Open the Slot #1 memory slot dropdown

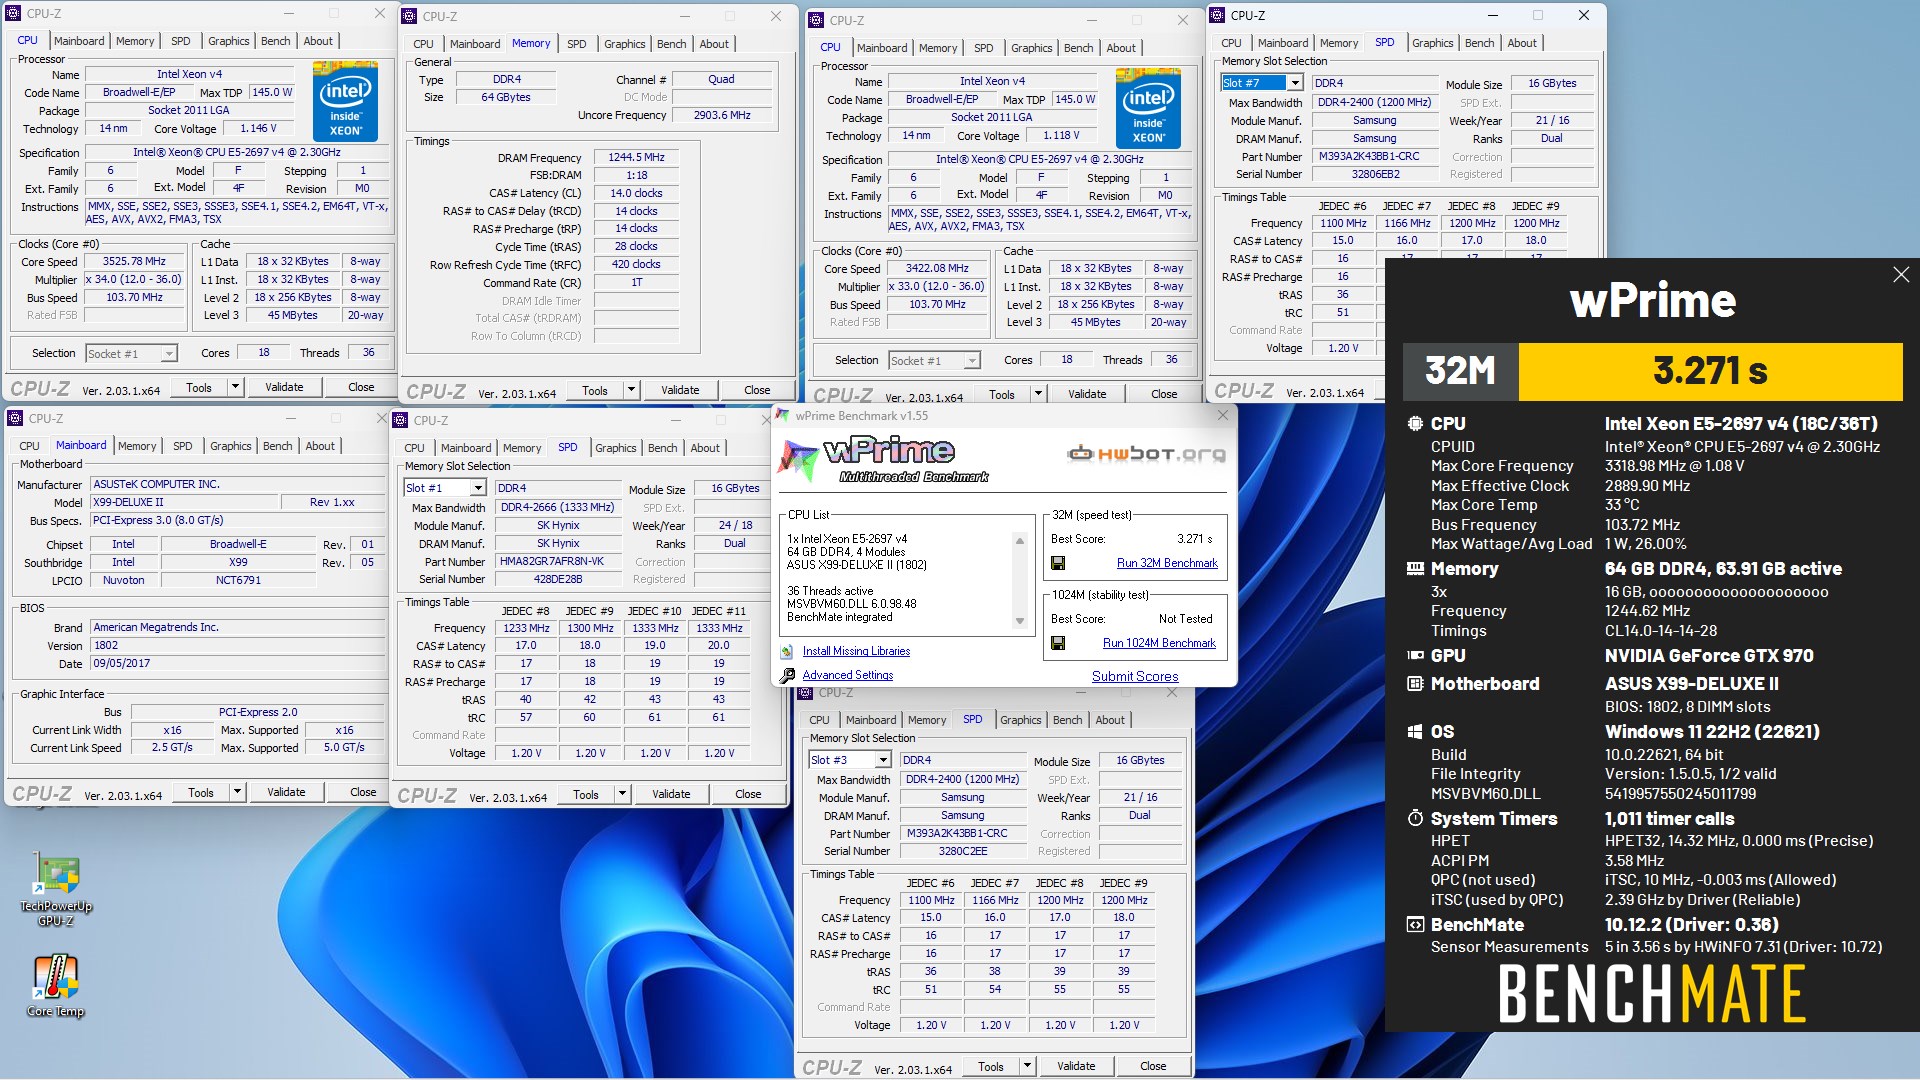(x=478, y=488)
